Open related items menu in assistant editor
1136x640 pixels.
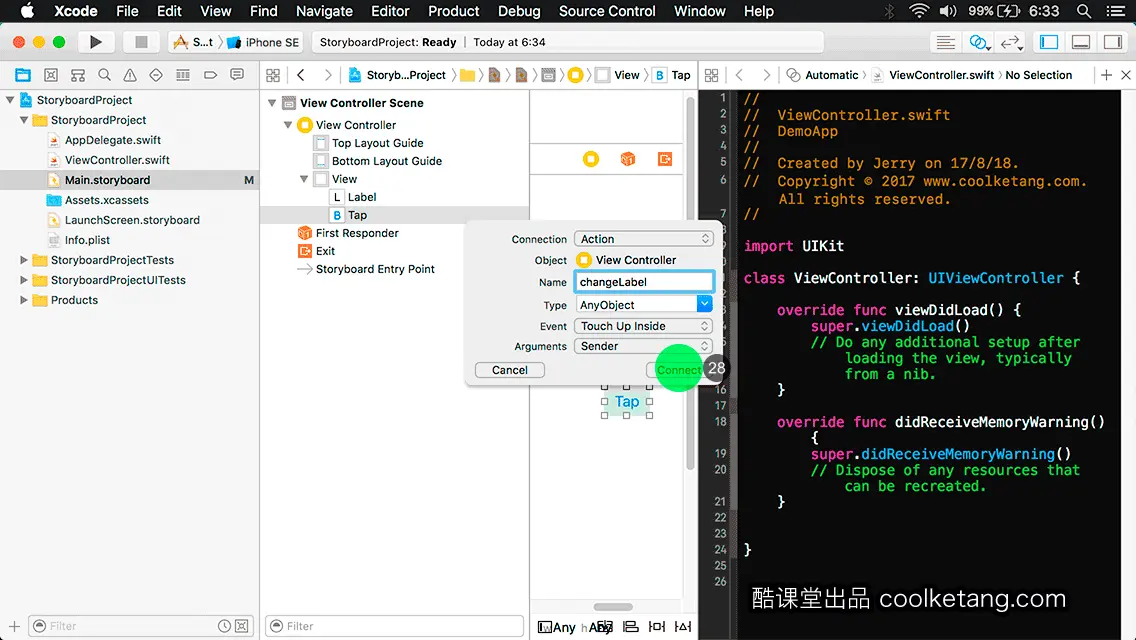(711, 75)
